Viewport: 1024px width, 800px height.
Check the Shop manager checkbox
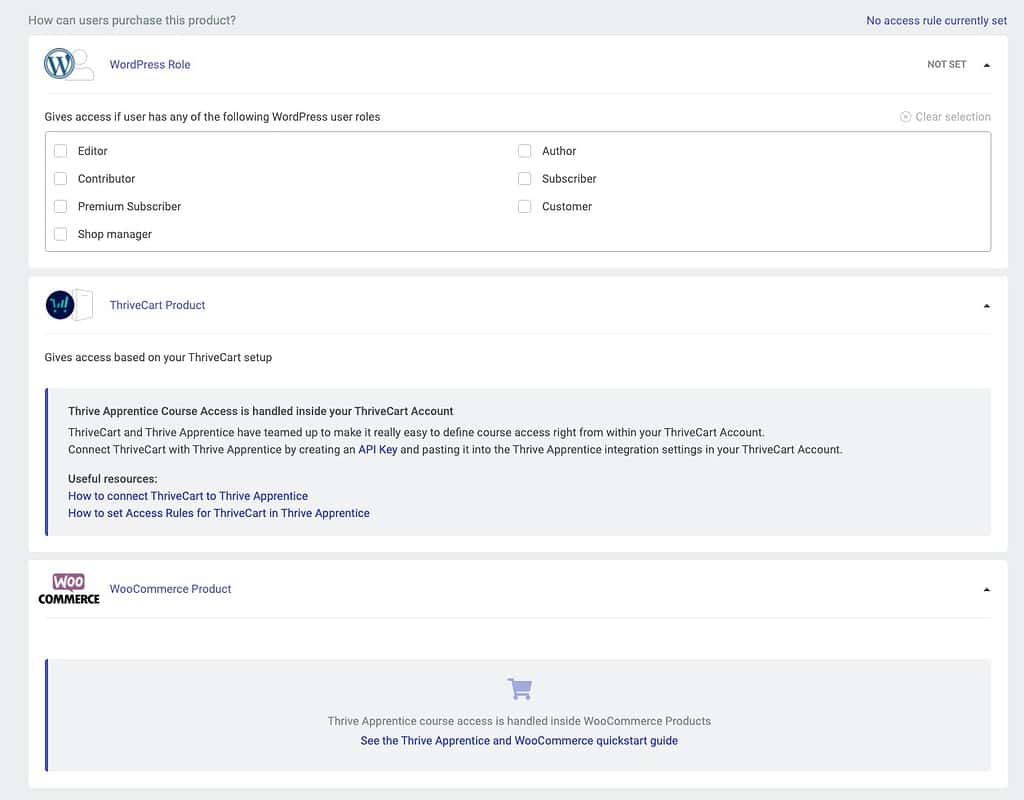coord(60,234)
